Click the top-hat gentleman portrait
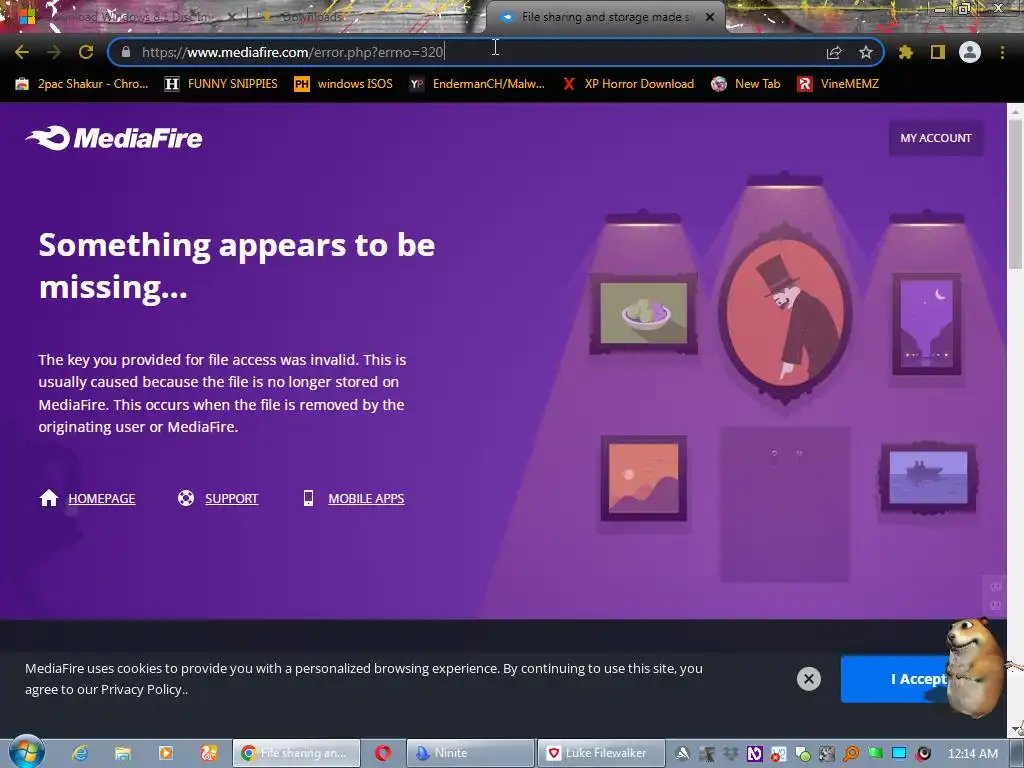This screenshot has height=768, width=1024. tap(785, 312)
